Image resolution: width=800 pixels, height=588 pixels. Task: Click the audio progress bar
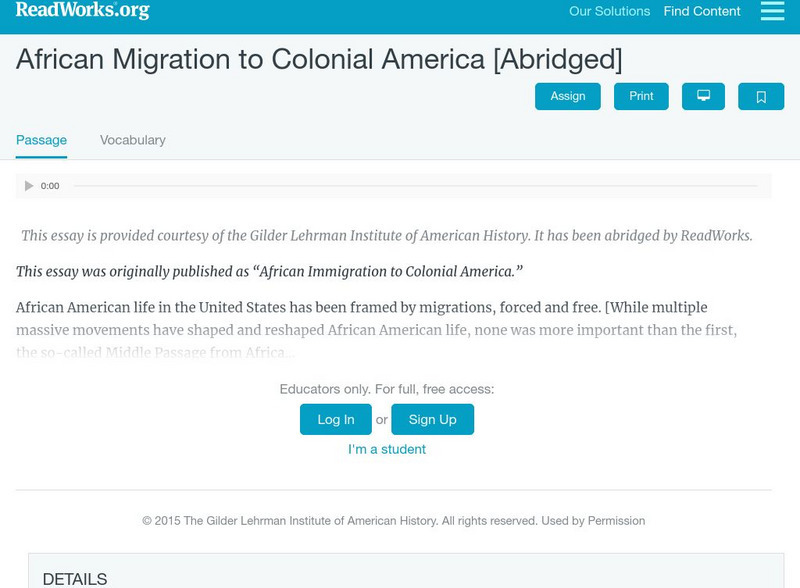click(x=415, y=186)
